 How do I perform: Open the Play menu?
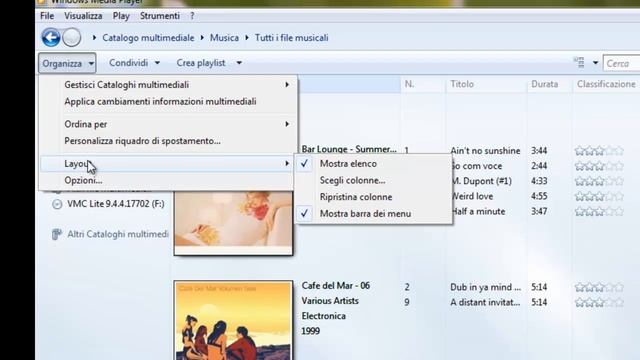pos(121,16)
